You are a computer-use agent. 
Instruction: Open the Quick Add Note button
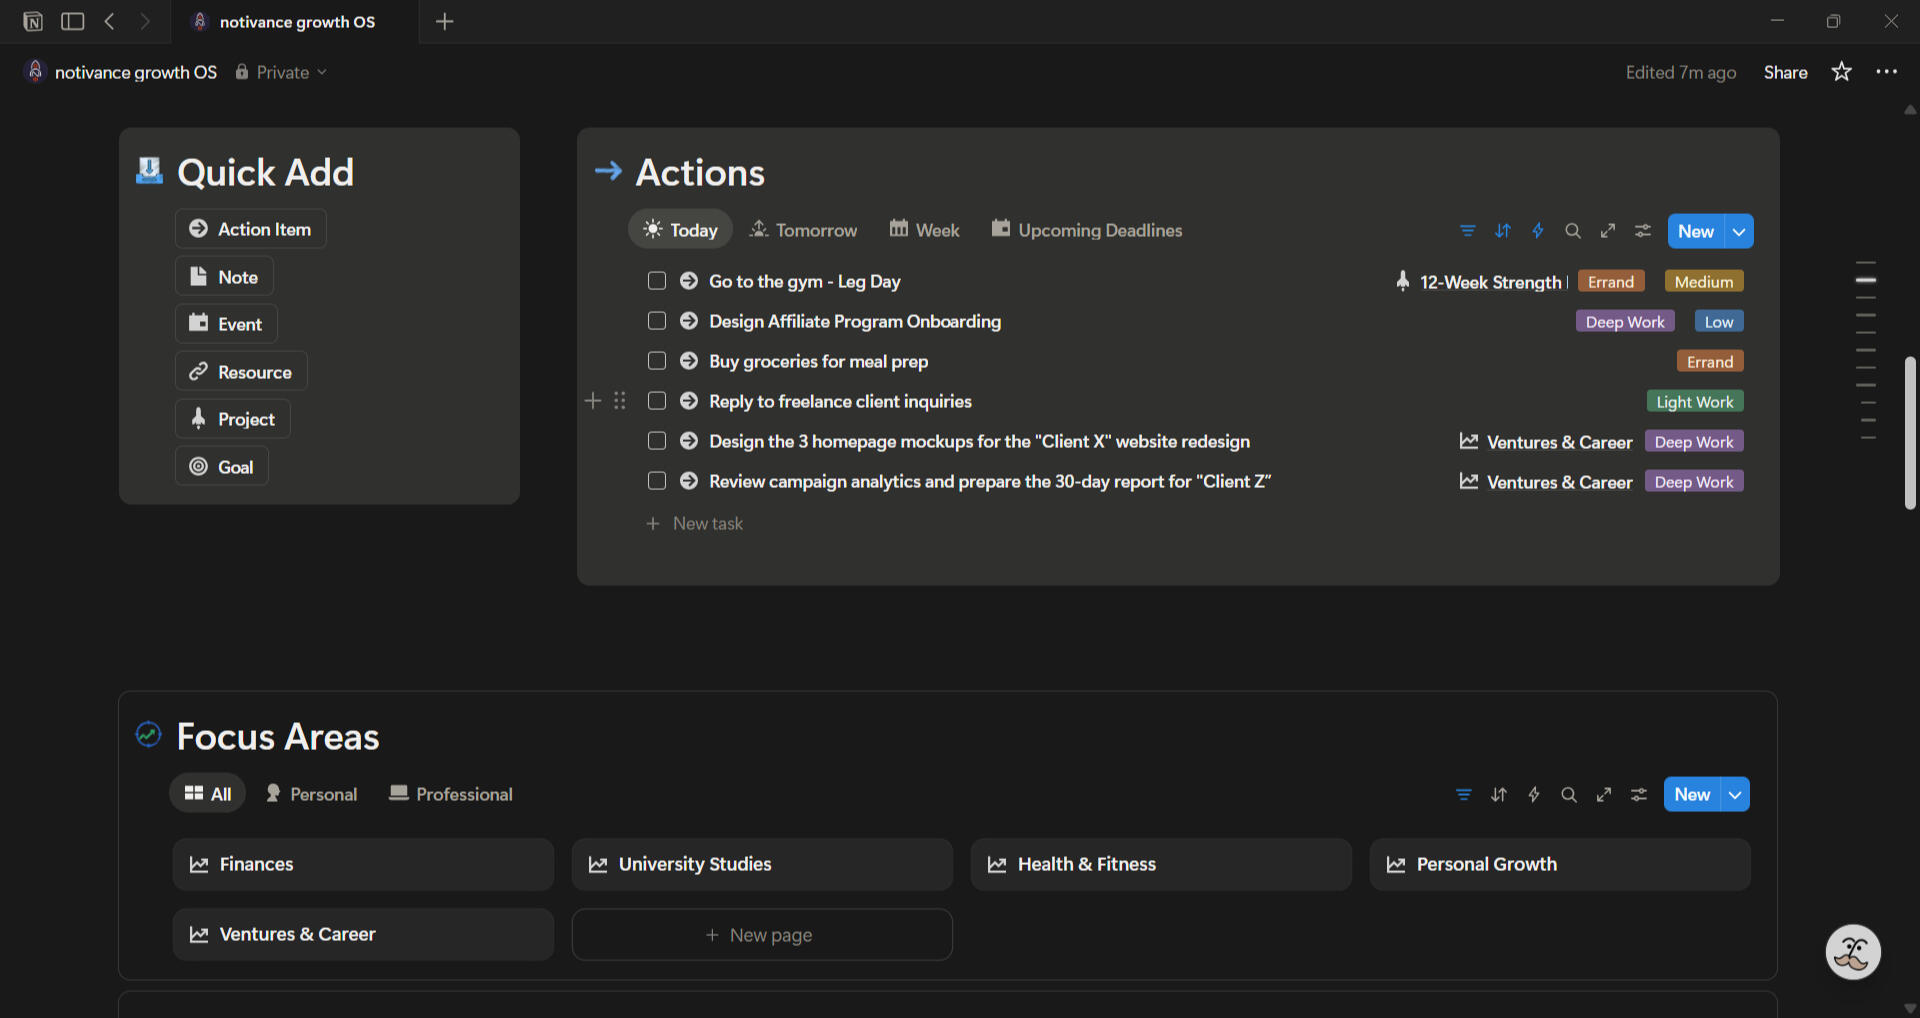point(223,276)
